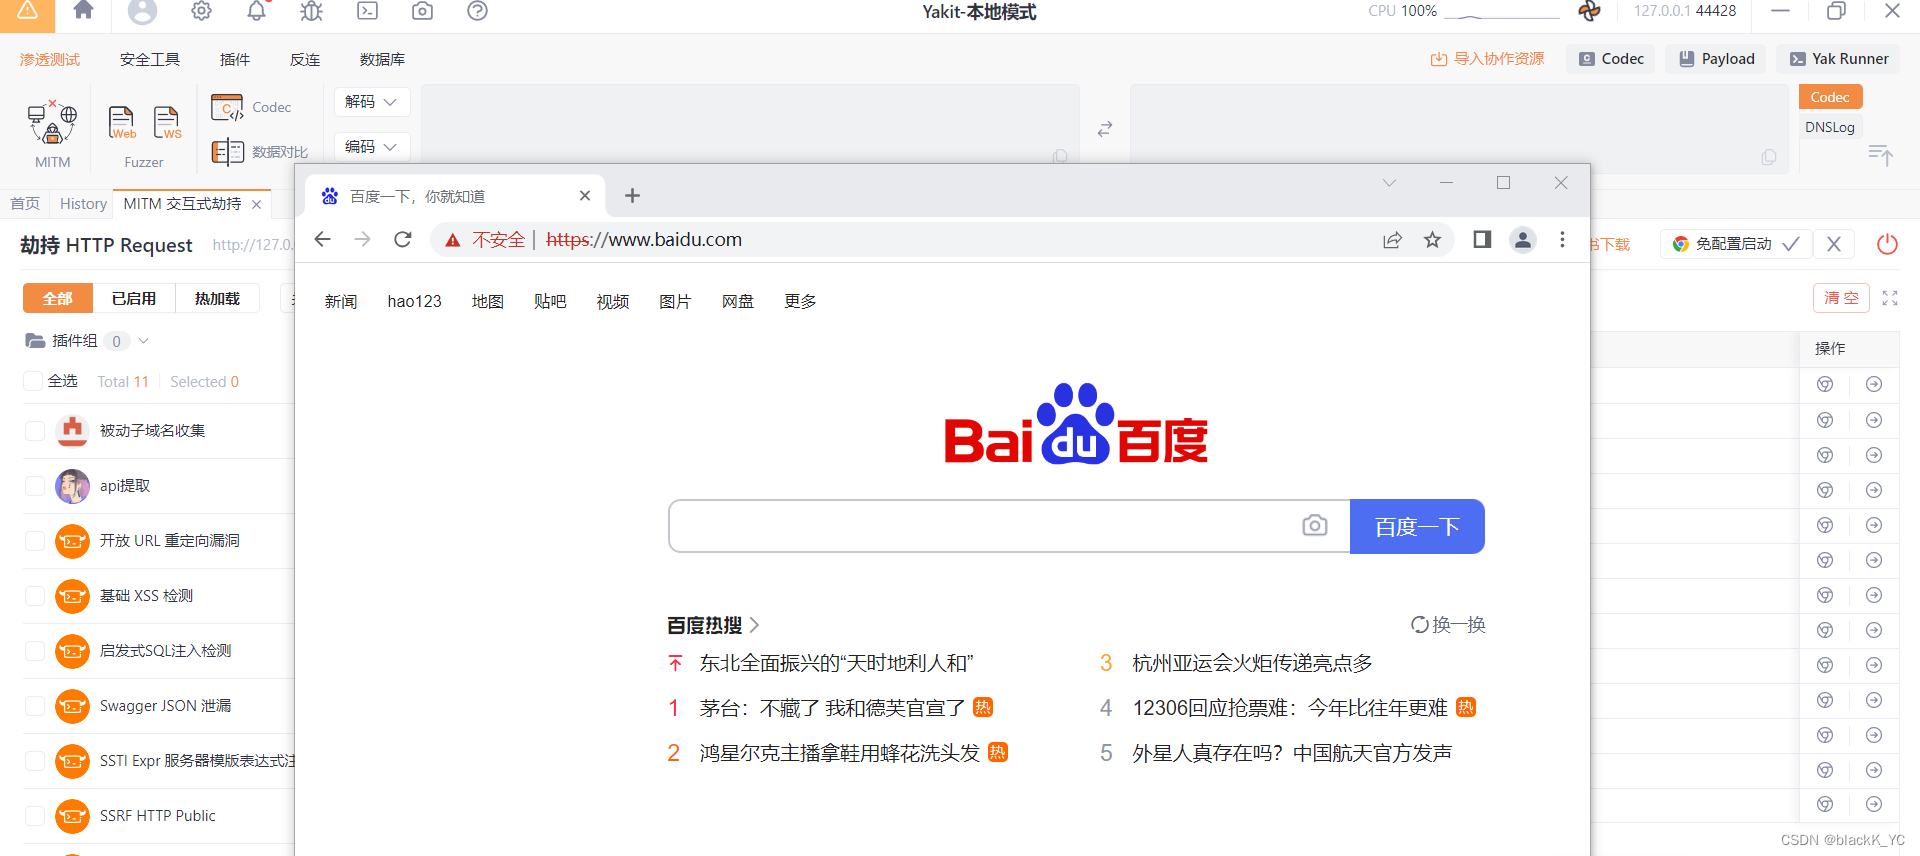Image resolution: width=1920 pixels, height=856 pixels.
Task: Expand 百度热搜 chevron
Action: (x=755, y=625)
